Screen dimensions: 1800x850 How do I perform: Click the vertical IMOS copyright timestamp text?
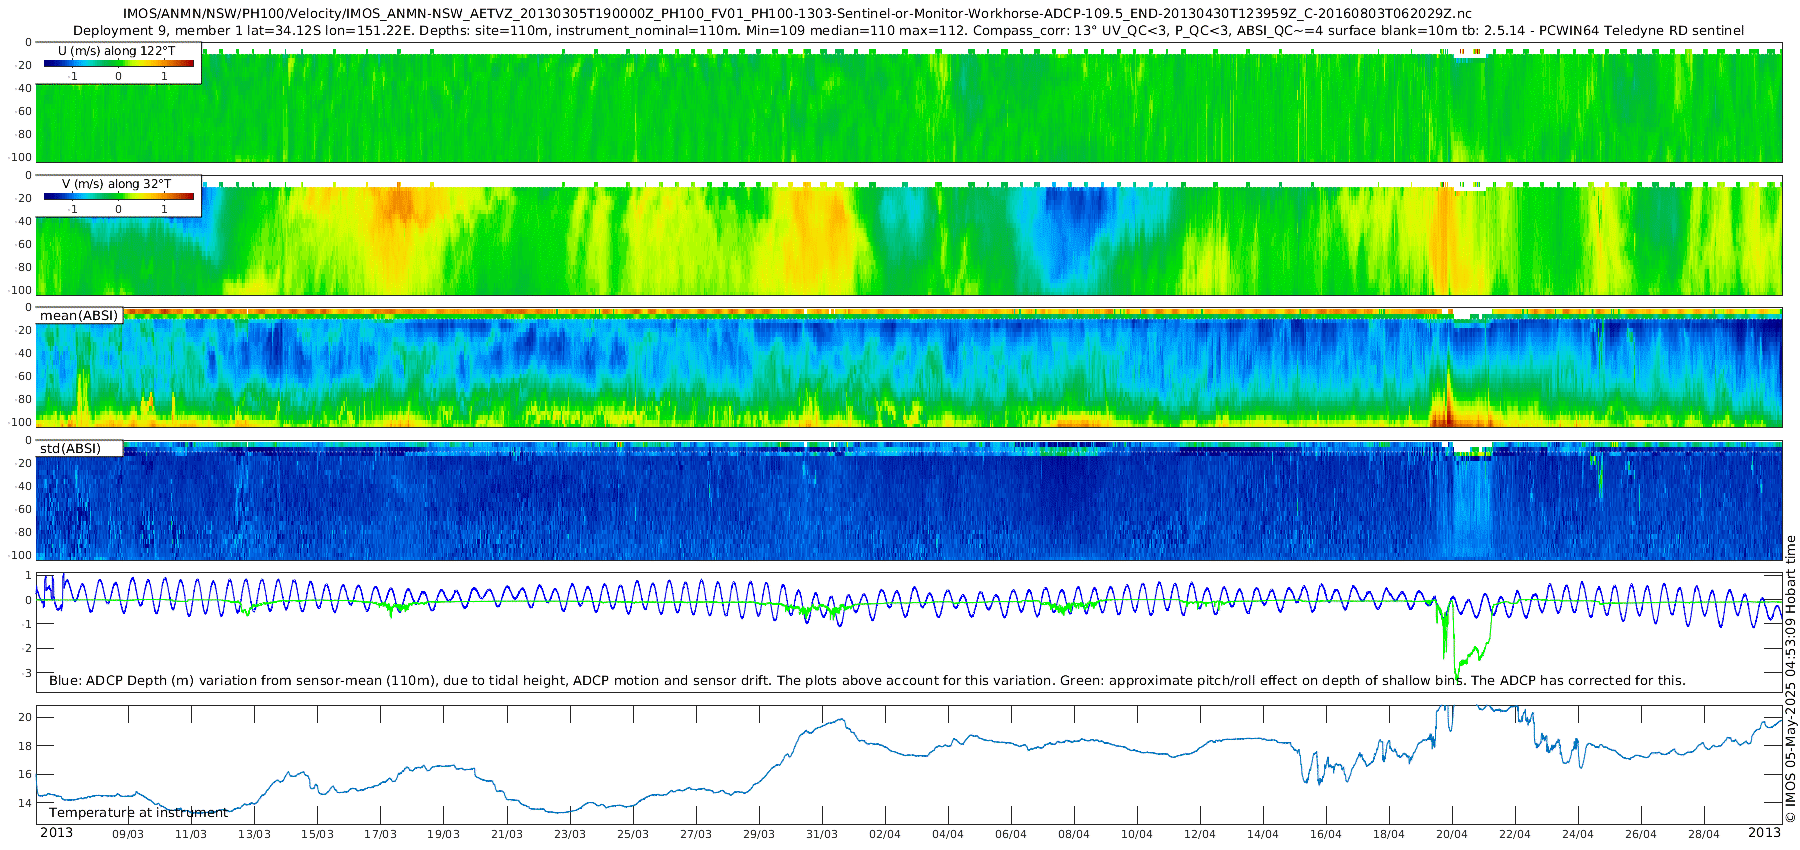[x=1790, y=690]
